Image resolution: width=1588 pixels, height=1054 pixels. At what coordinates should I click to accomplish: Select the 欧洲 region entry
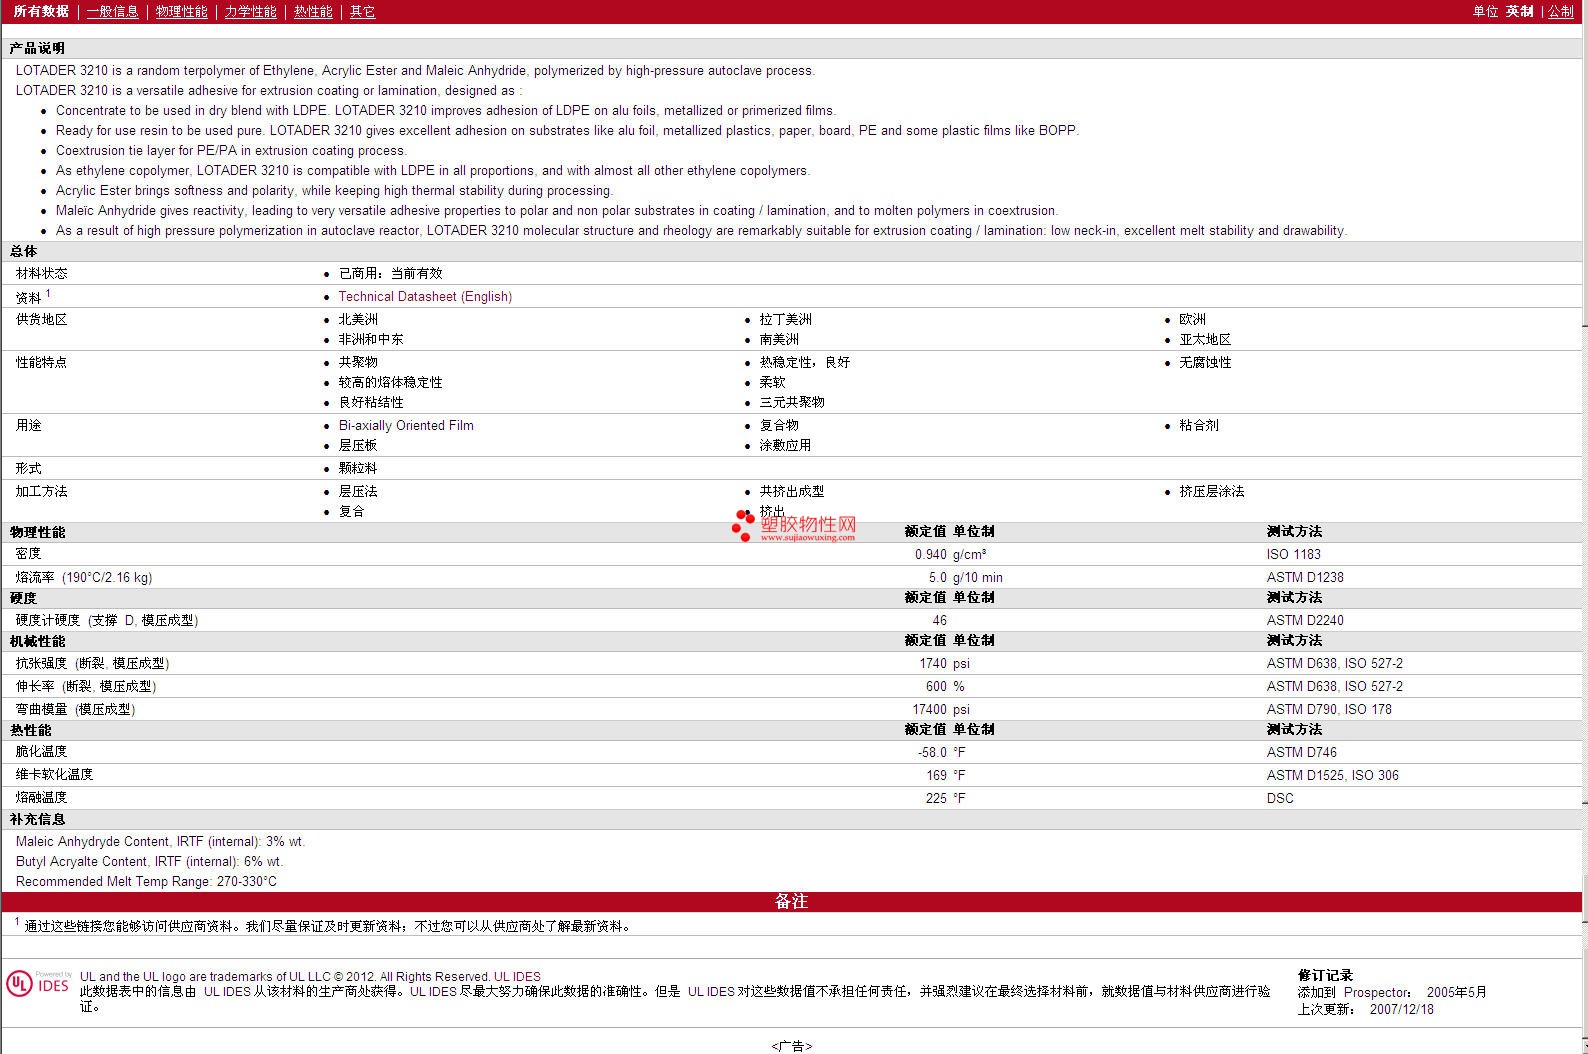(x=1193, y=320)
